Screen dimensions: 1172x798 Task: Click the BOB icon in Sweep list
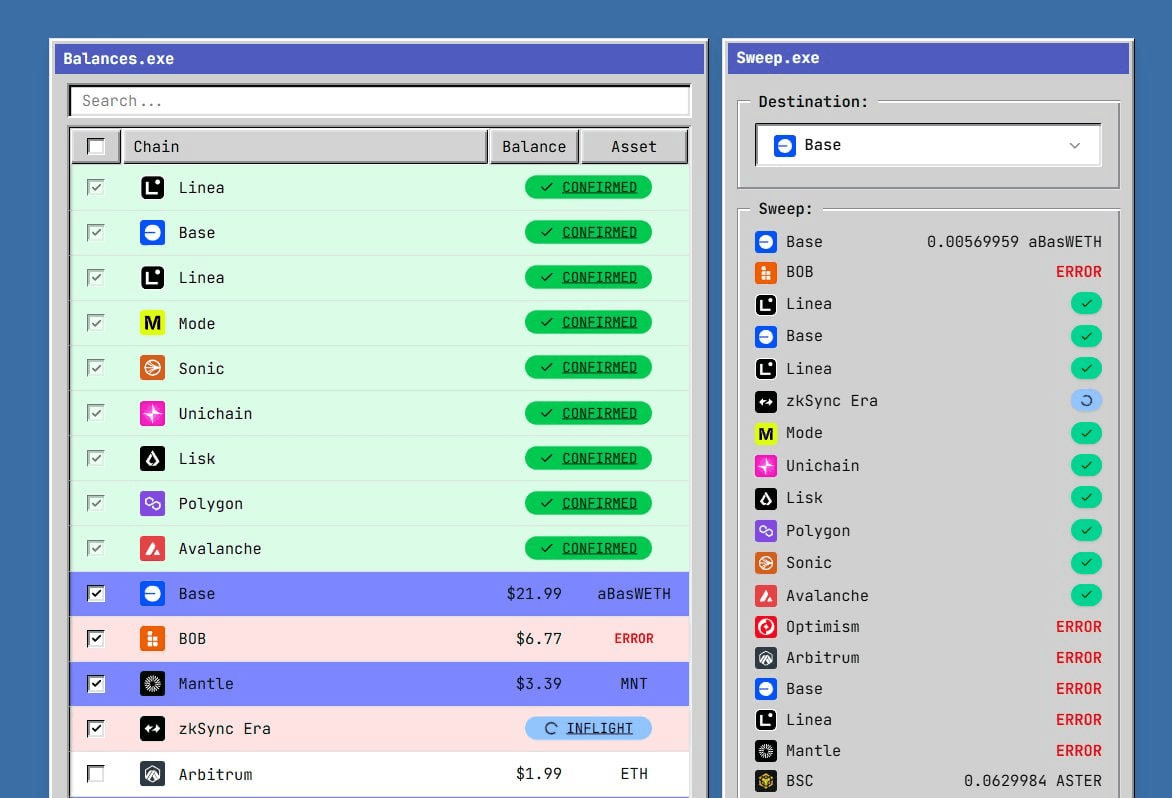(766, 272)
